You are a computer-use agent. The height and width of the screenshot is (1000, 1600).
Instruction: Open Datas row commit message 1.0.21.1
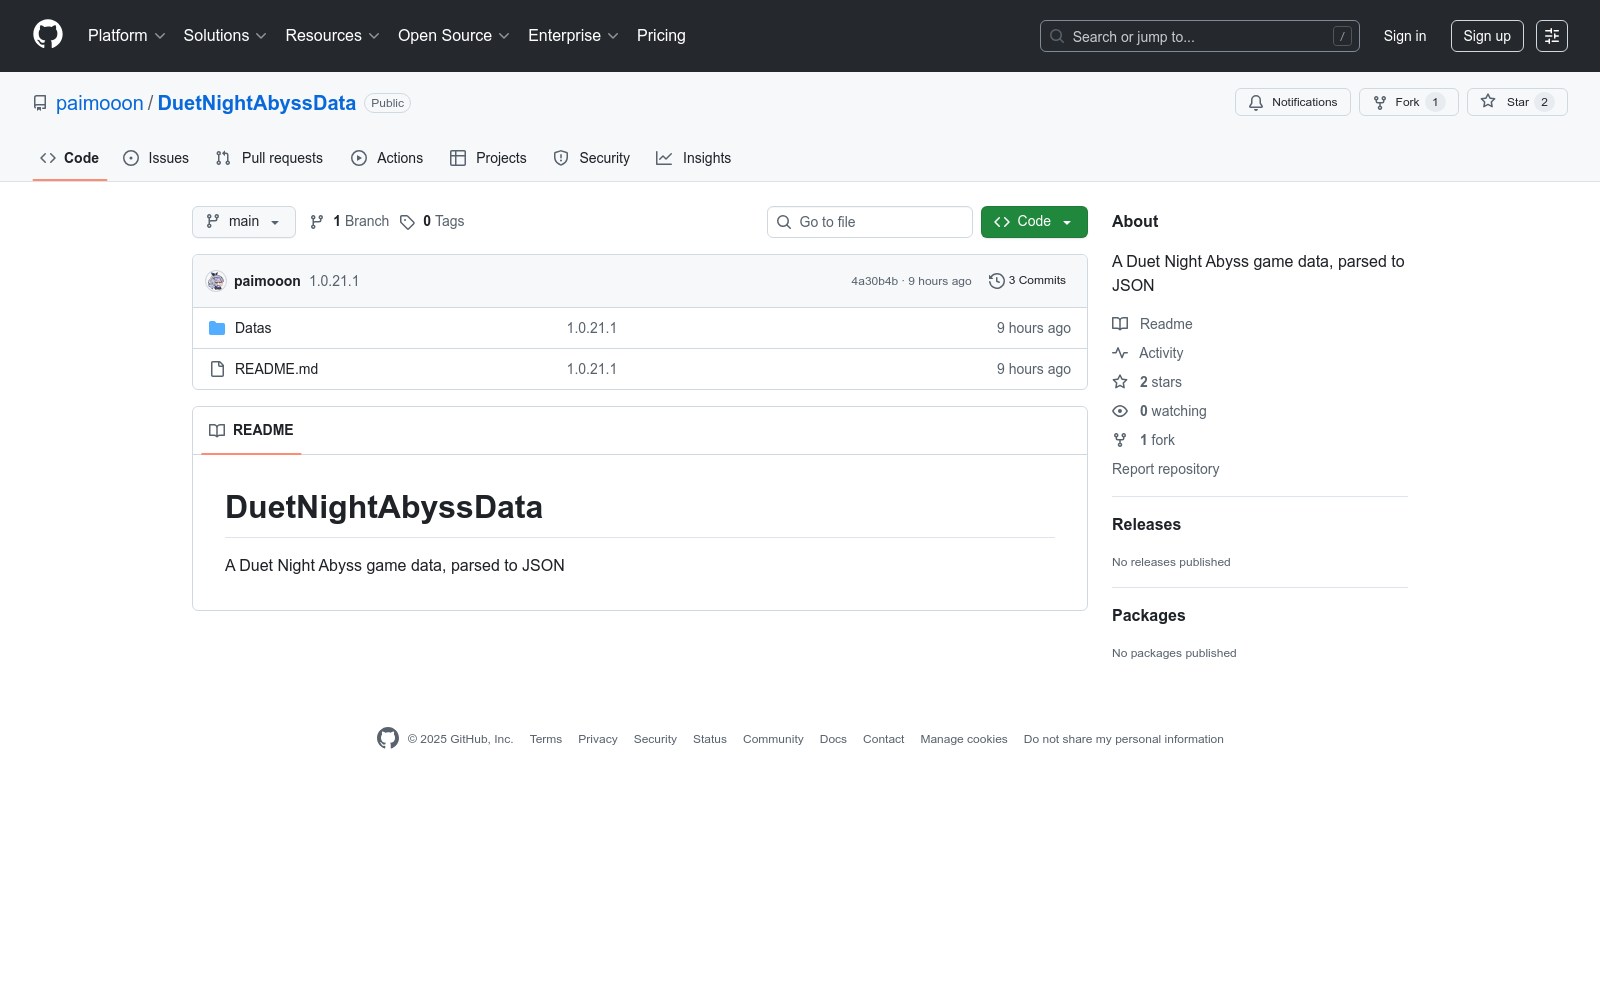pyautogui.click(x=592, y=328)
